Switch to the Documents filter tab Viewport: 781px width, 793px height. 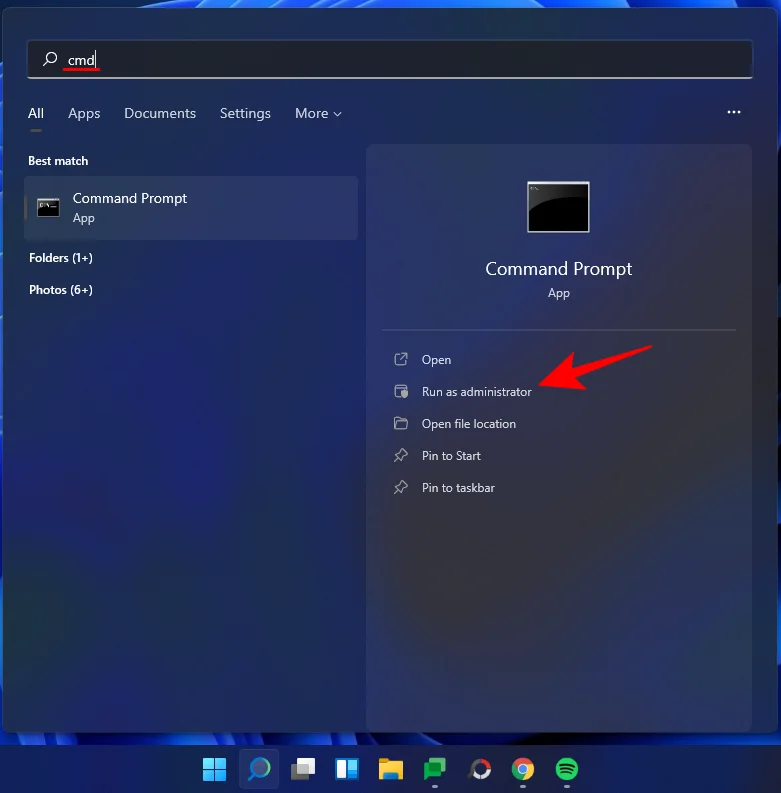[x=160, y=113]
